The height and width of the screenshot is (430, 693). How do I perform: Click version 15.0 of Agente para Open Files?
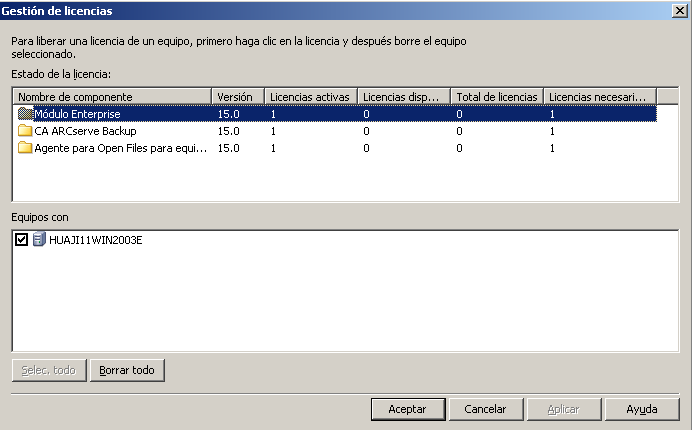pos(228,148)
